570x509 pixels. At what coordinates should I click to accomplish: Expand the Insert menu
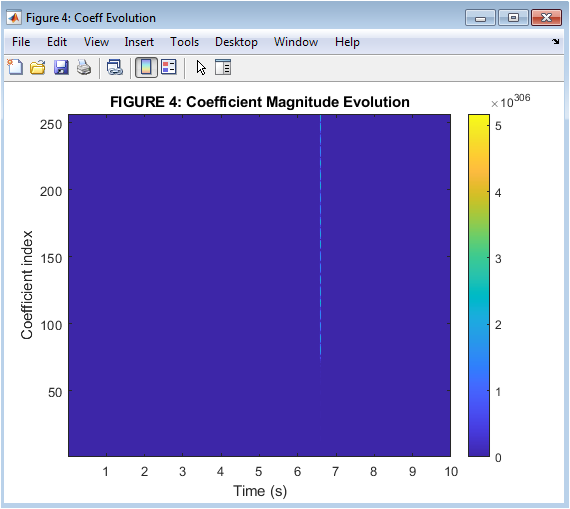pos(139,42)
